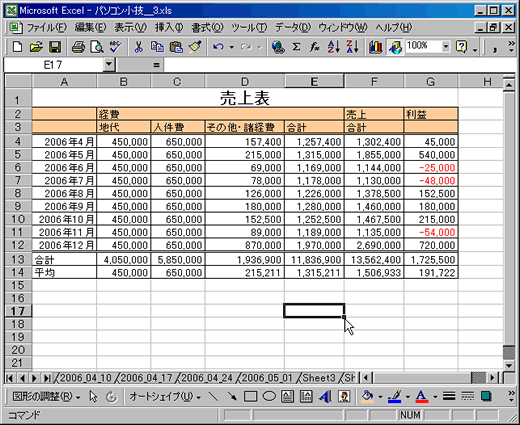
Task: Open the 100% zoom dropdown
Action: point(446,46)
